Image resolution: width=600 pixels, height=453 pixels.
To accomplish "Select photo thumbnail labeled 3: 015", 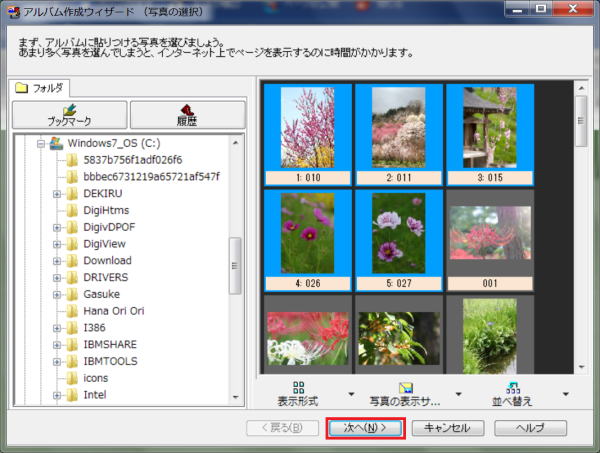I will coord(490,135).
